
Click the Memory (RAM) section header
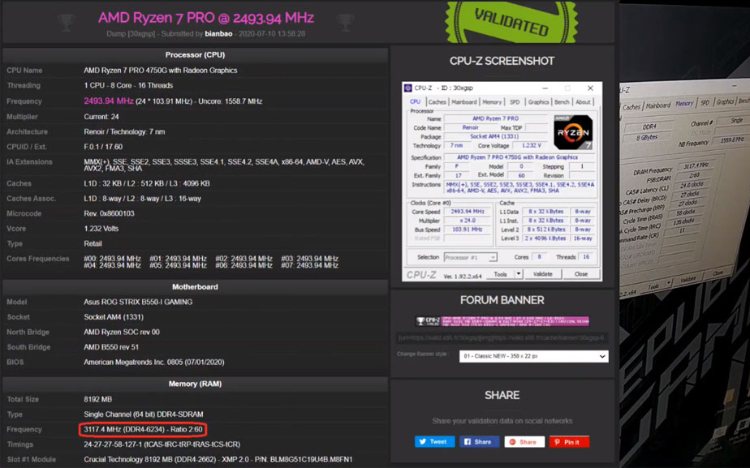click(x=195, y=384)
